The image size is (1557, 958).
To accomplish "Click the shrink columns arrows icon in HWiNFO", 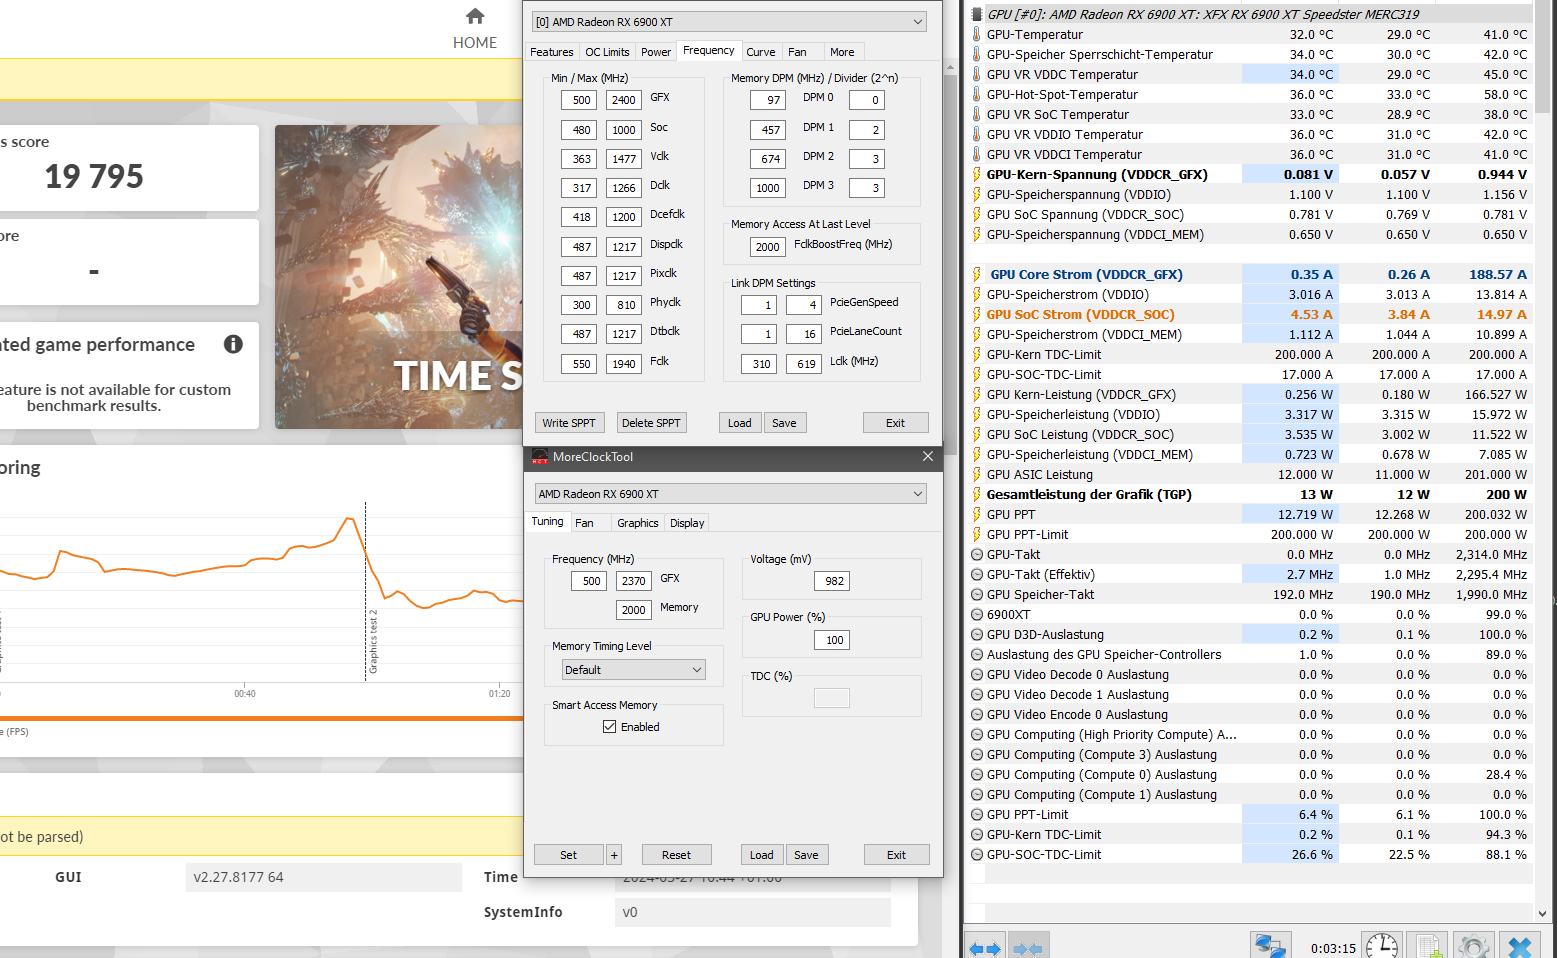I will [x=1027, y=948].
